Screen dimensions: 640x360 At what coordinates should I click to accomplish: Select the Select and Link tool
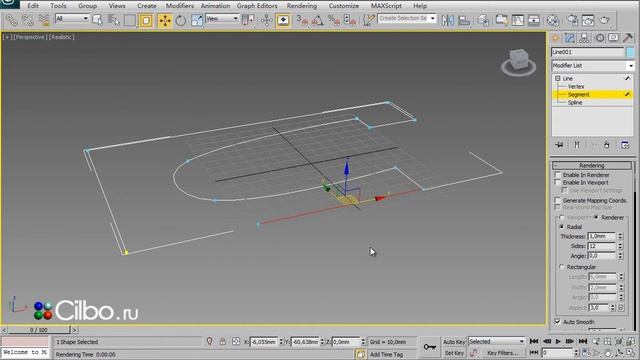pyautogui.click(x=11, y=20)
